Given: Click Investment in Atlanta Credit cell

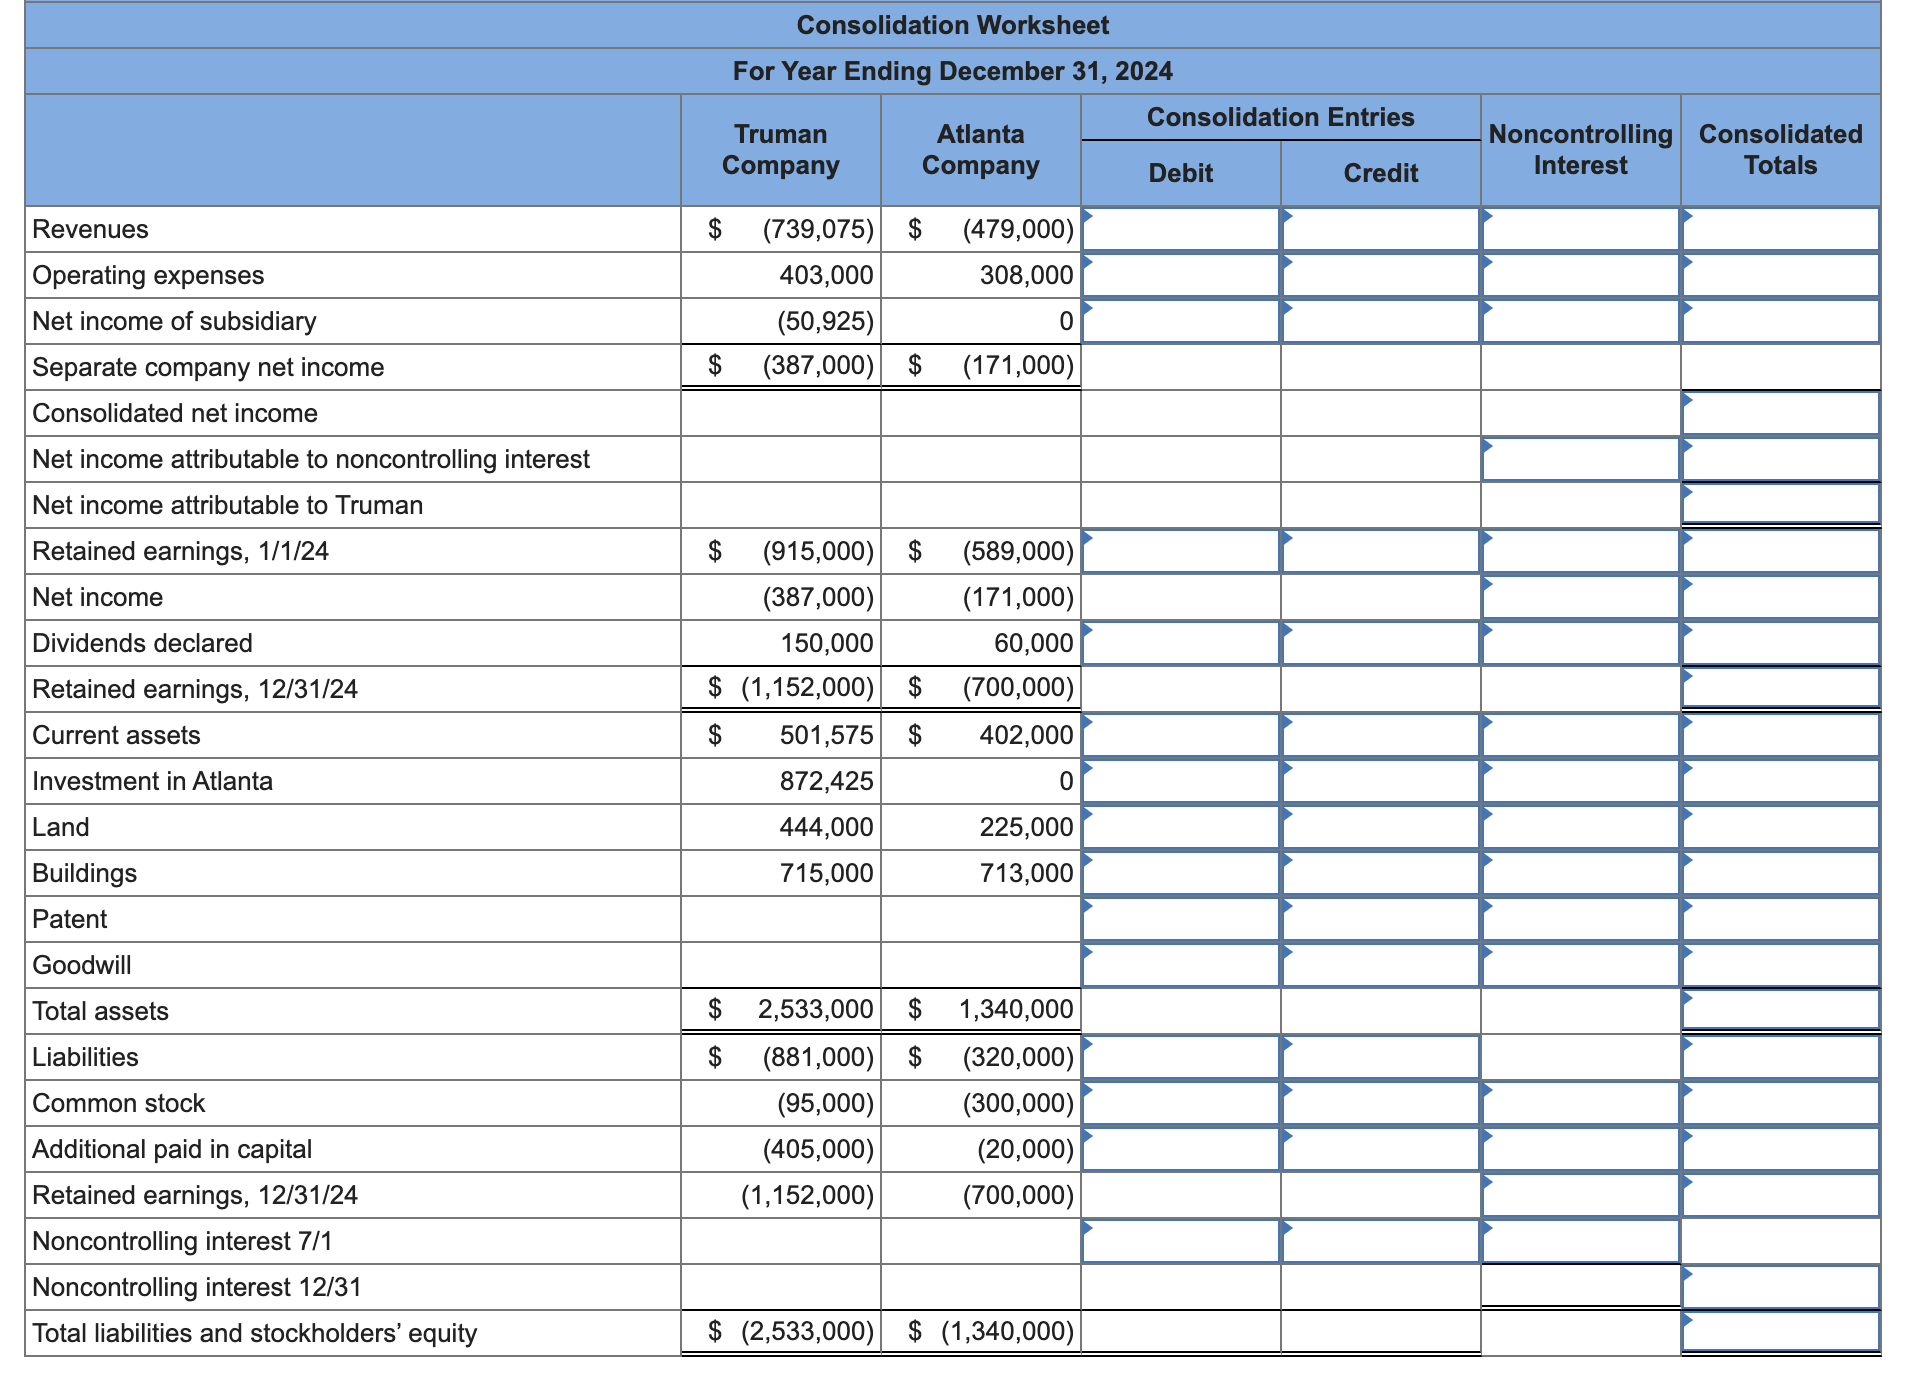Looking at the screenshot, I should click(1381, 781).
